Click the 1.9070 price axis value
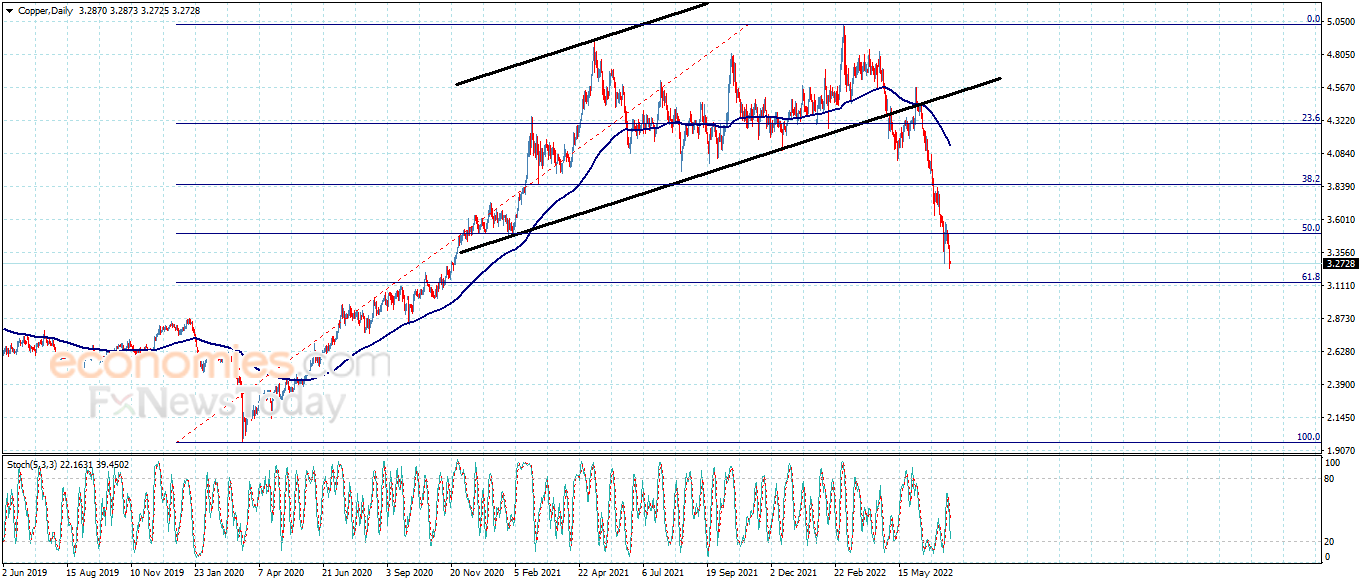 [1341, 451]
